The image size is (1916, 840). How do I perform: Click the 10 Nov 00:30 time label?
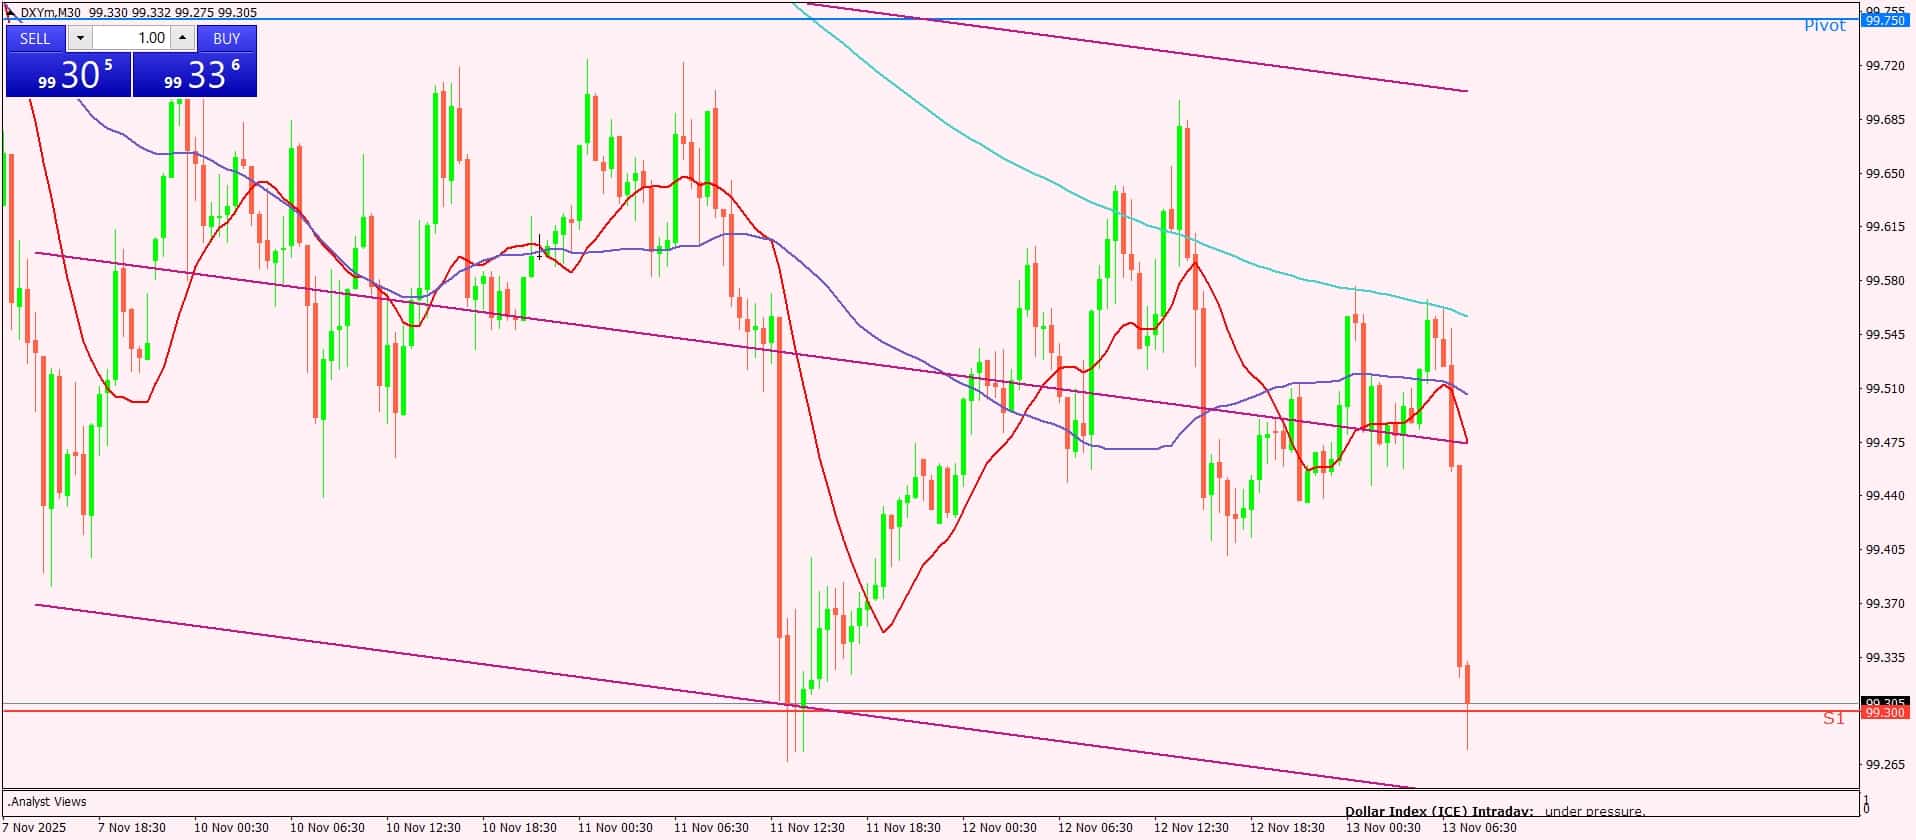[231, 828]
